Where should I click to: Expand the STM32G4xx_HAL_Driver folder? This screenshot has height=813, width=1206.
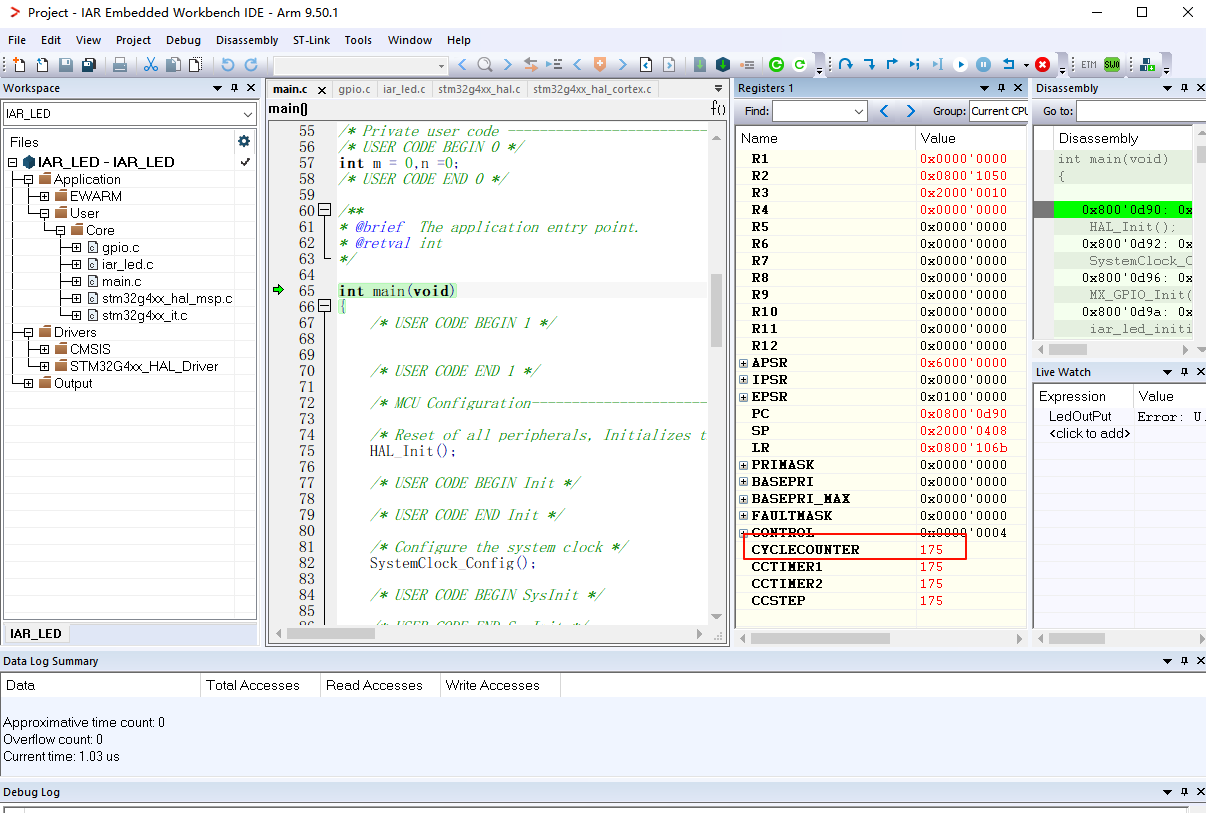44,366
